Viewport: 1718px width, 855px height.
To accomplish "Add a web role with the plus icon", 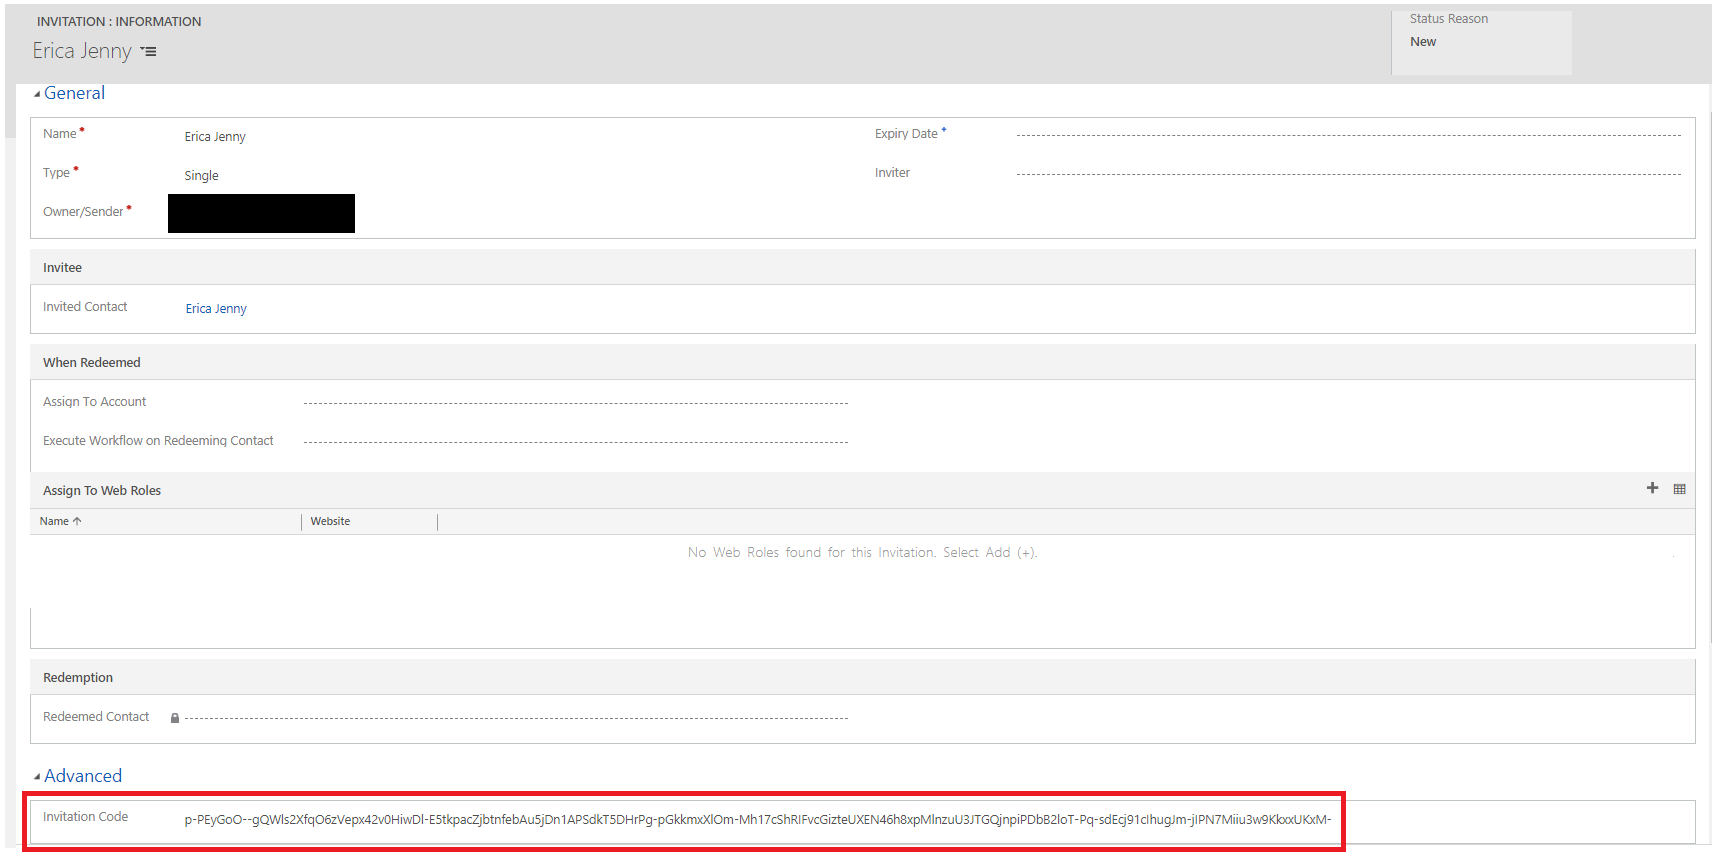I will (x=1652, y=488).
